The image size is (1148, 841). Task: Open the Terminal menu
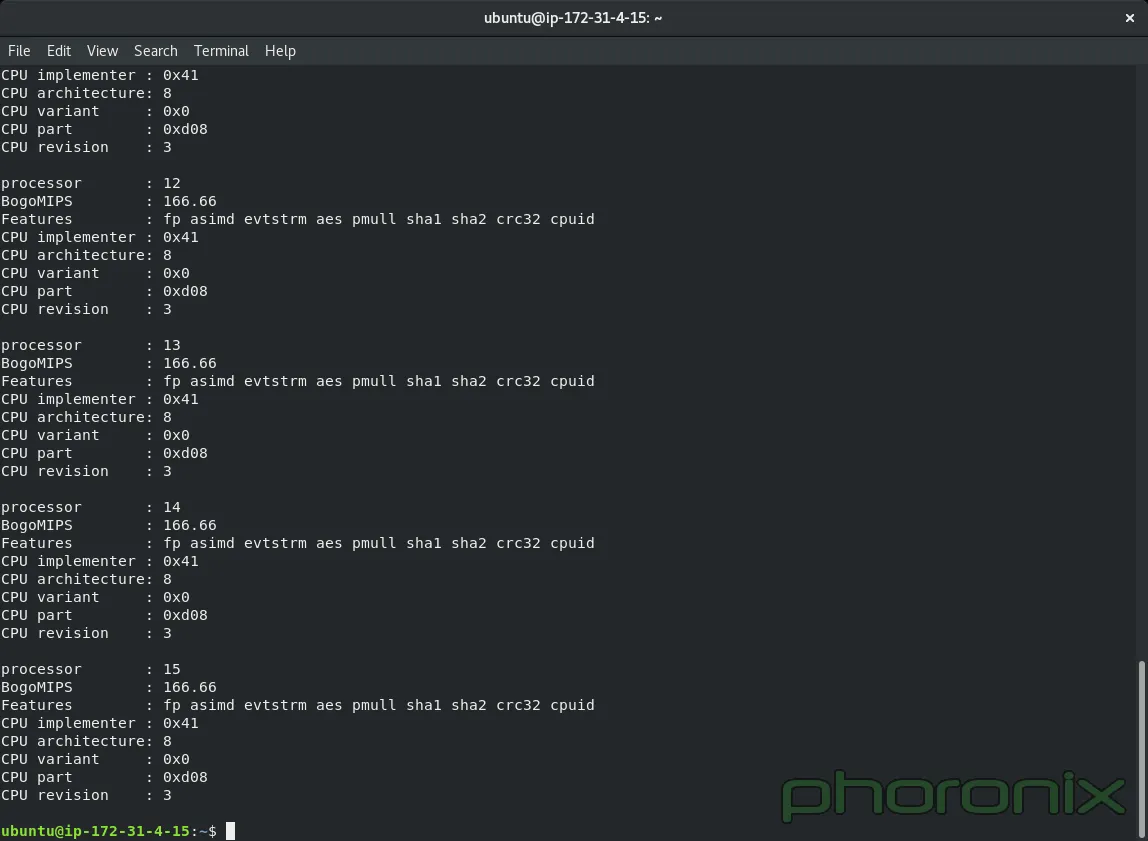pyautogui.click(x=221, y=51)
